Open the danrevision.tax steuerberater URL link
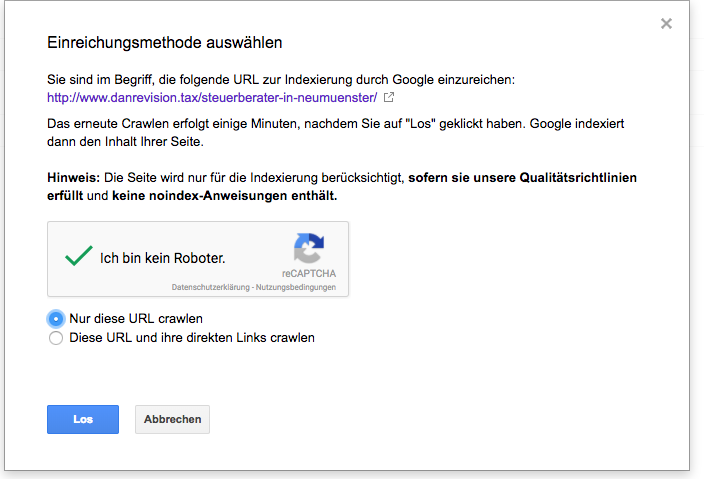The image size is (704, 479). [x=212, y=97]
